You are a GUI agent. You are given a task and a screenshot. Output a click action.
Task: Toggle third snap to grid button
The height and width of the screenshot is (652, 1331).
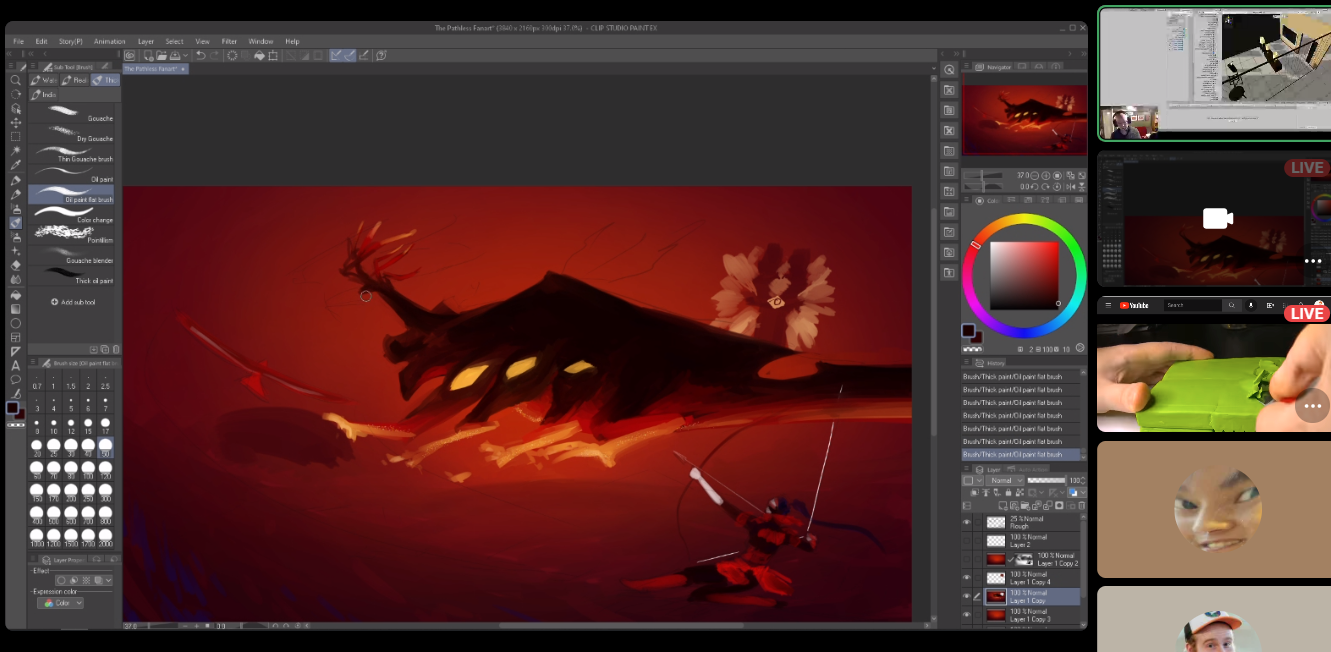click(364, 55)
